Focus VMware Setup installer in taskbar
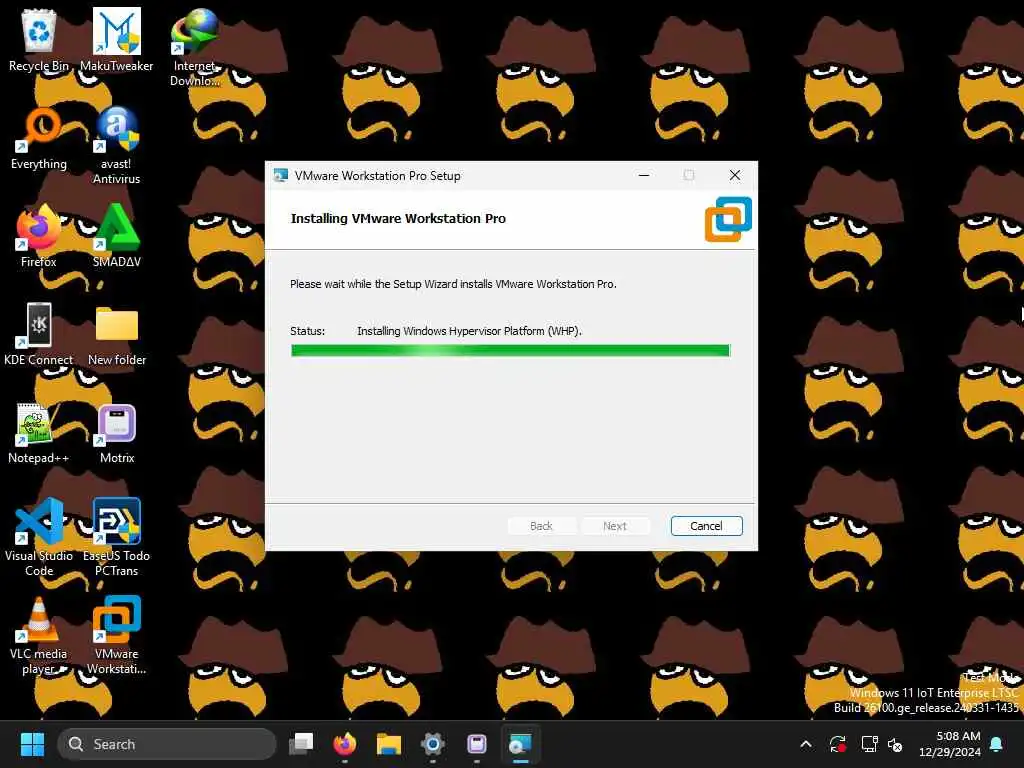The width and height of the screenshot is (1024, 768). coord(520,744)
